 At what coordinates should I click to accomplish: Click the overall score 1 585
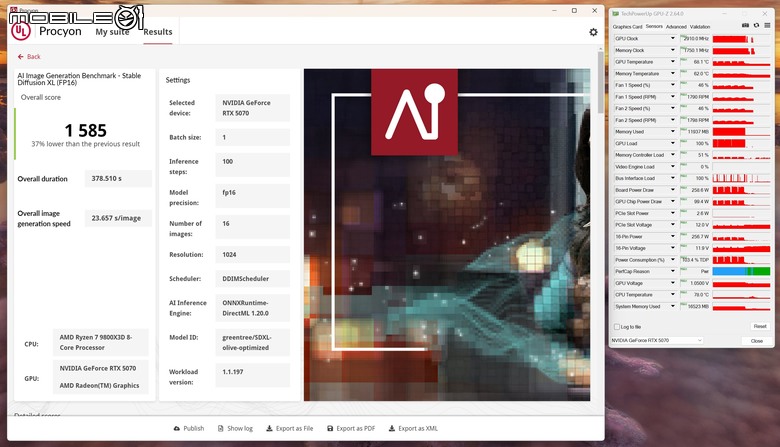pyautogui.click(x=86, y=130)
